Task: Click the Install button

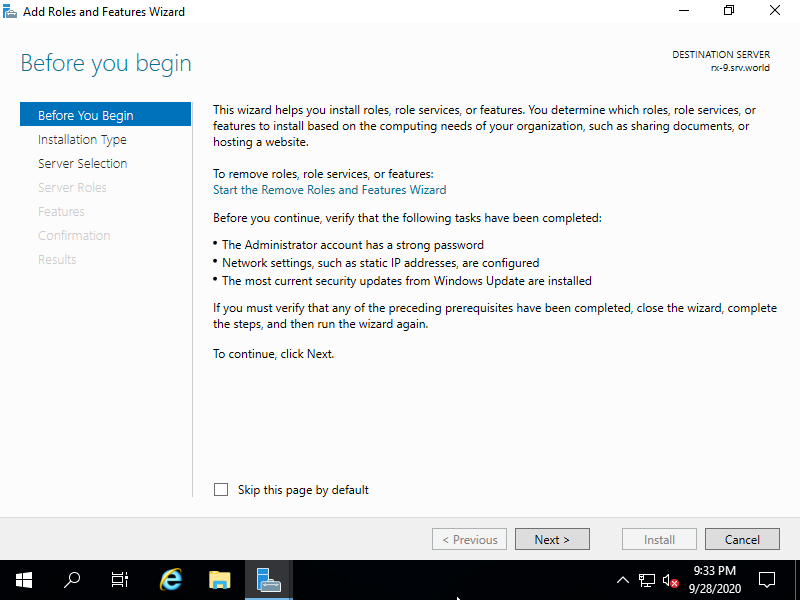Action: point(659,539)
